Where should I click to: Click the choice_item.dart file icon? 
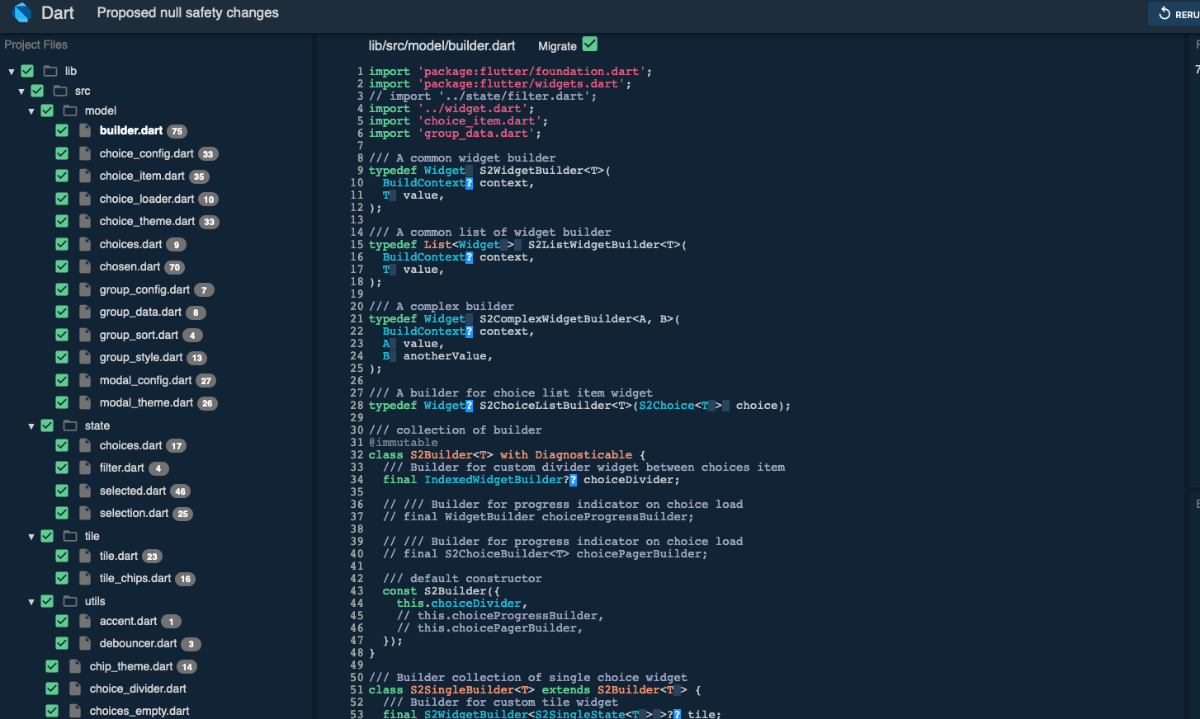pos(85,176)
